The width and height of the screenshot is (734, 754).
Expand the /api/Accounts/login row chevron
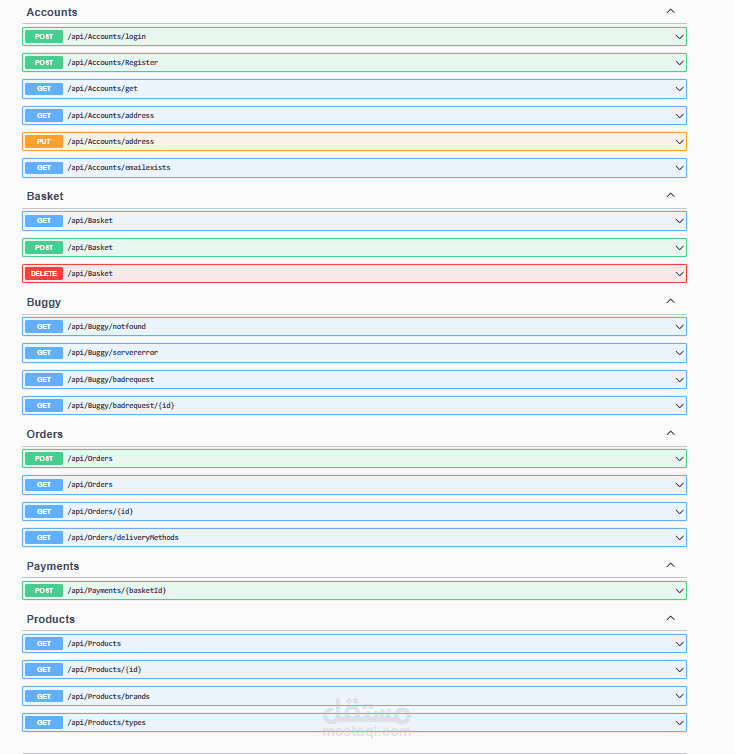point(679,37)
